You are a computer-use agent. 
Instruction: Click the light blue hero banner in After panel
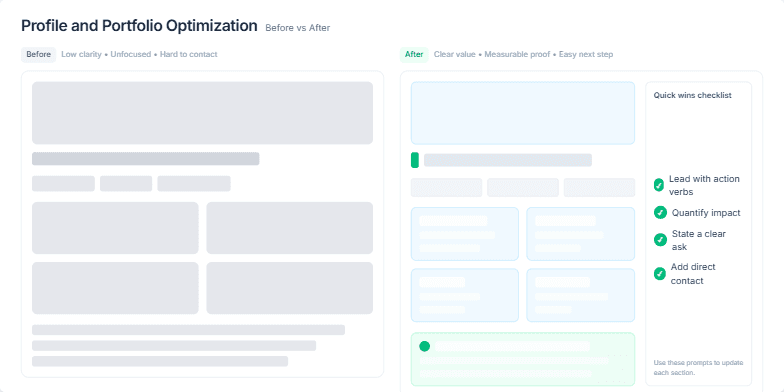pyautogui.click(x=523, y=113)
